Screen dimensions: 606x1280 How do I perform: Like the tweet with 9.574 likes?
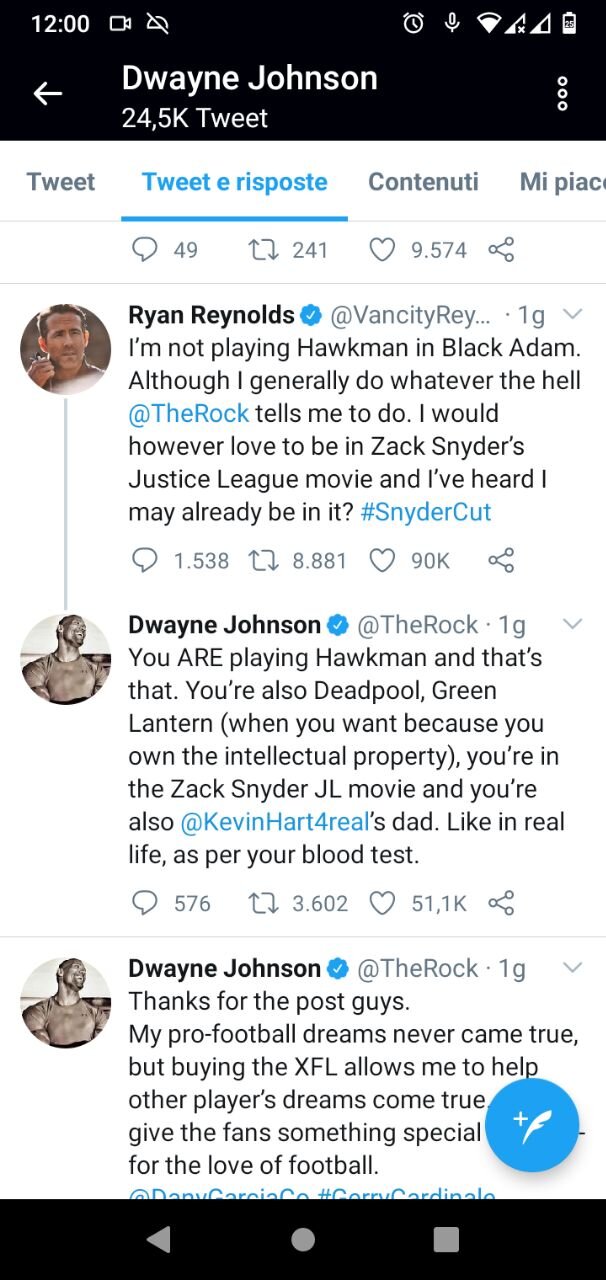(382, 250)
